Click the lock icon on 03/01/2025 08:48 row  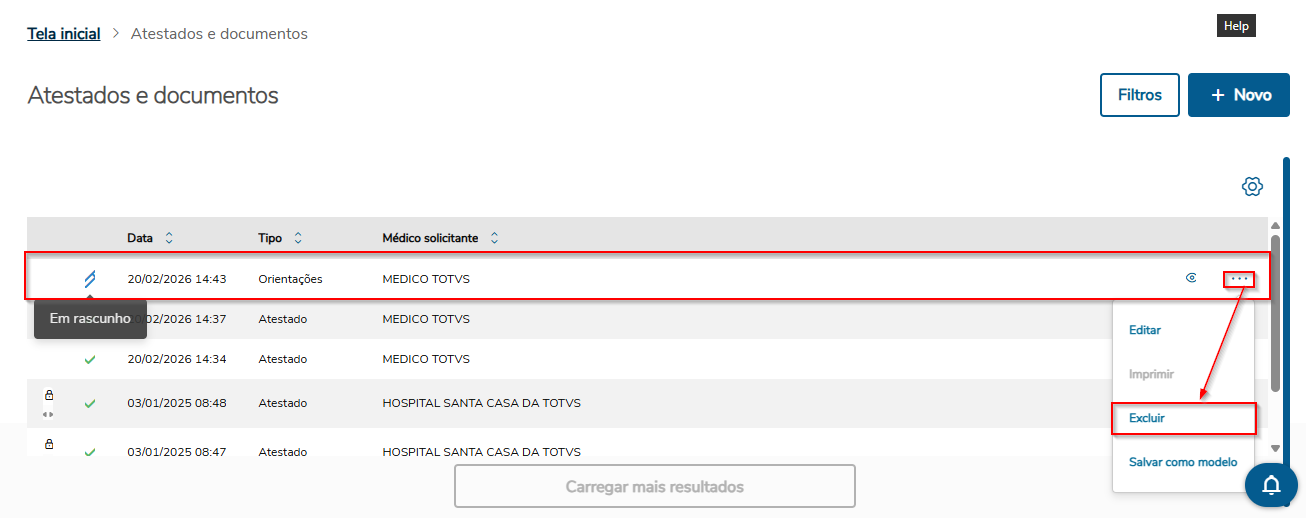pos(49,395)
